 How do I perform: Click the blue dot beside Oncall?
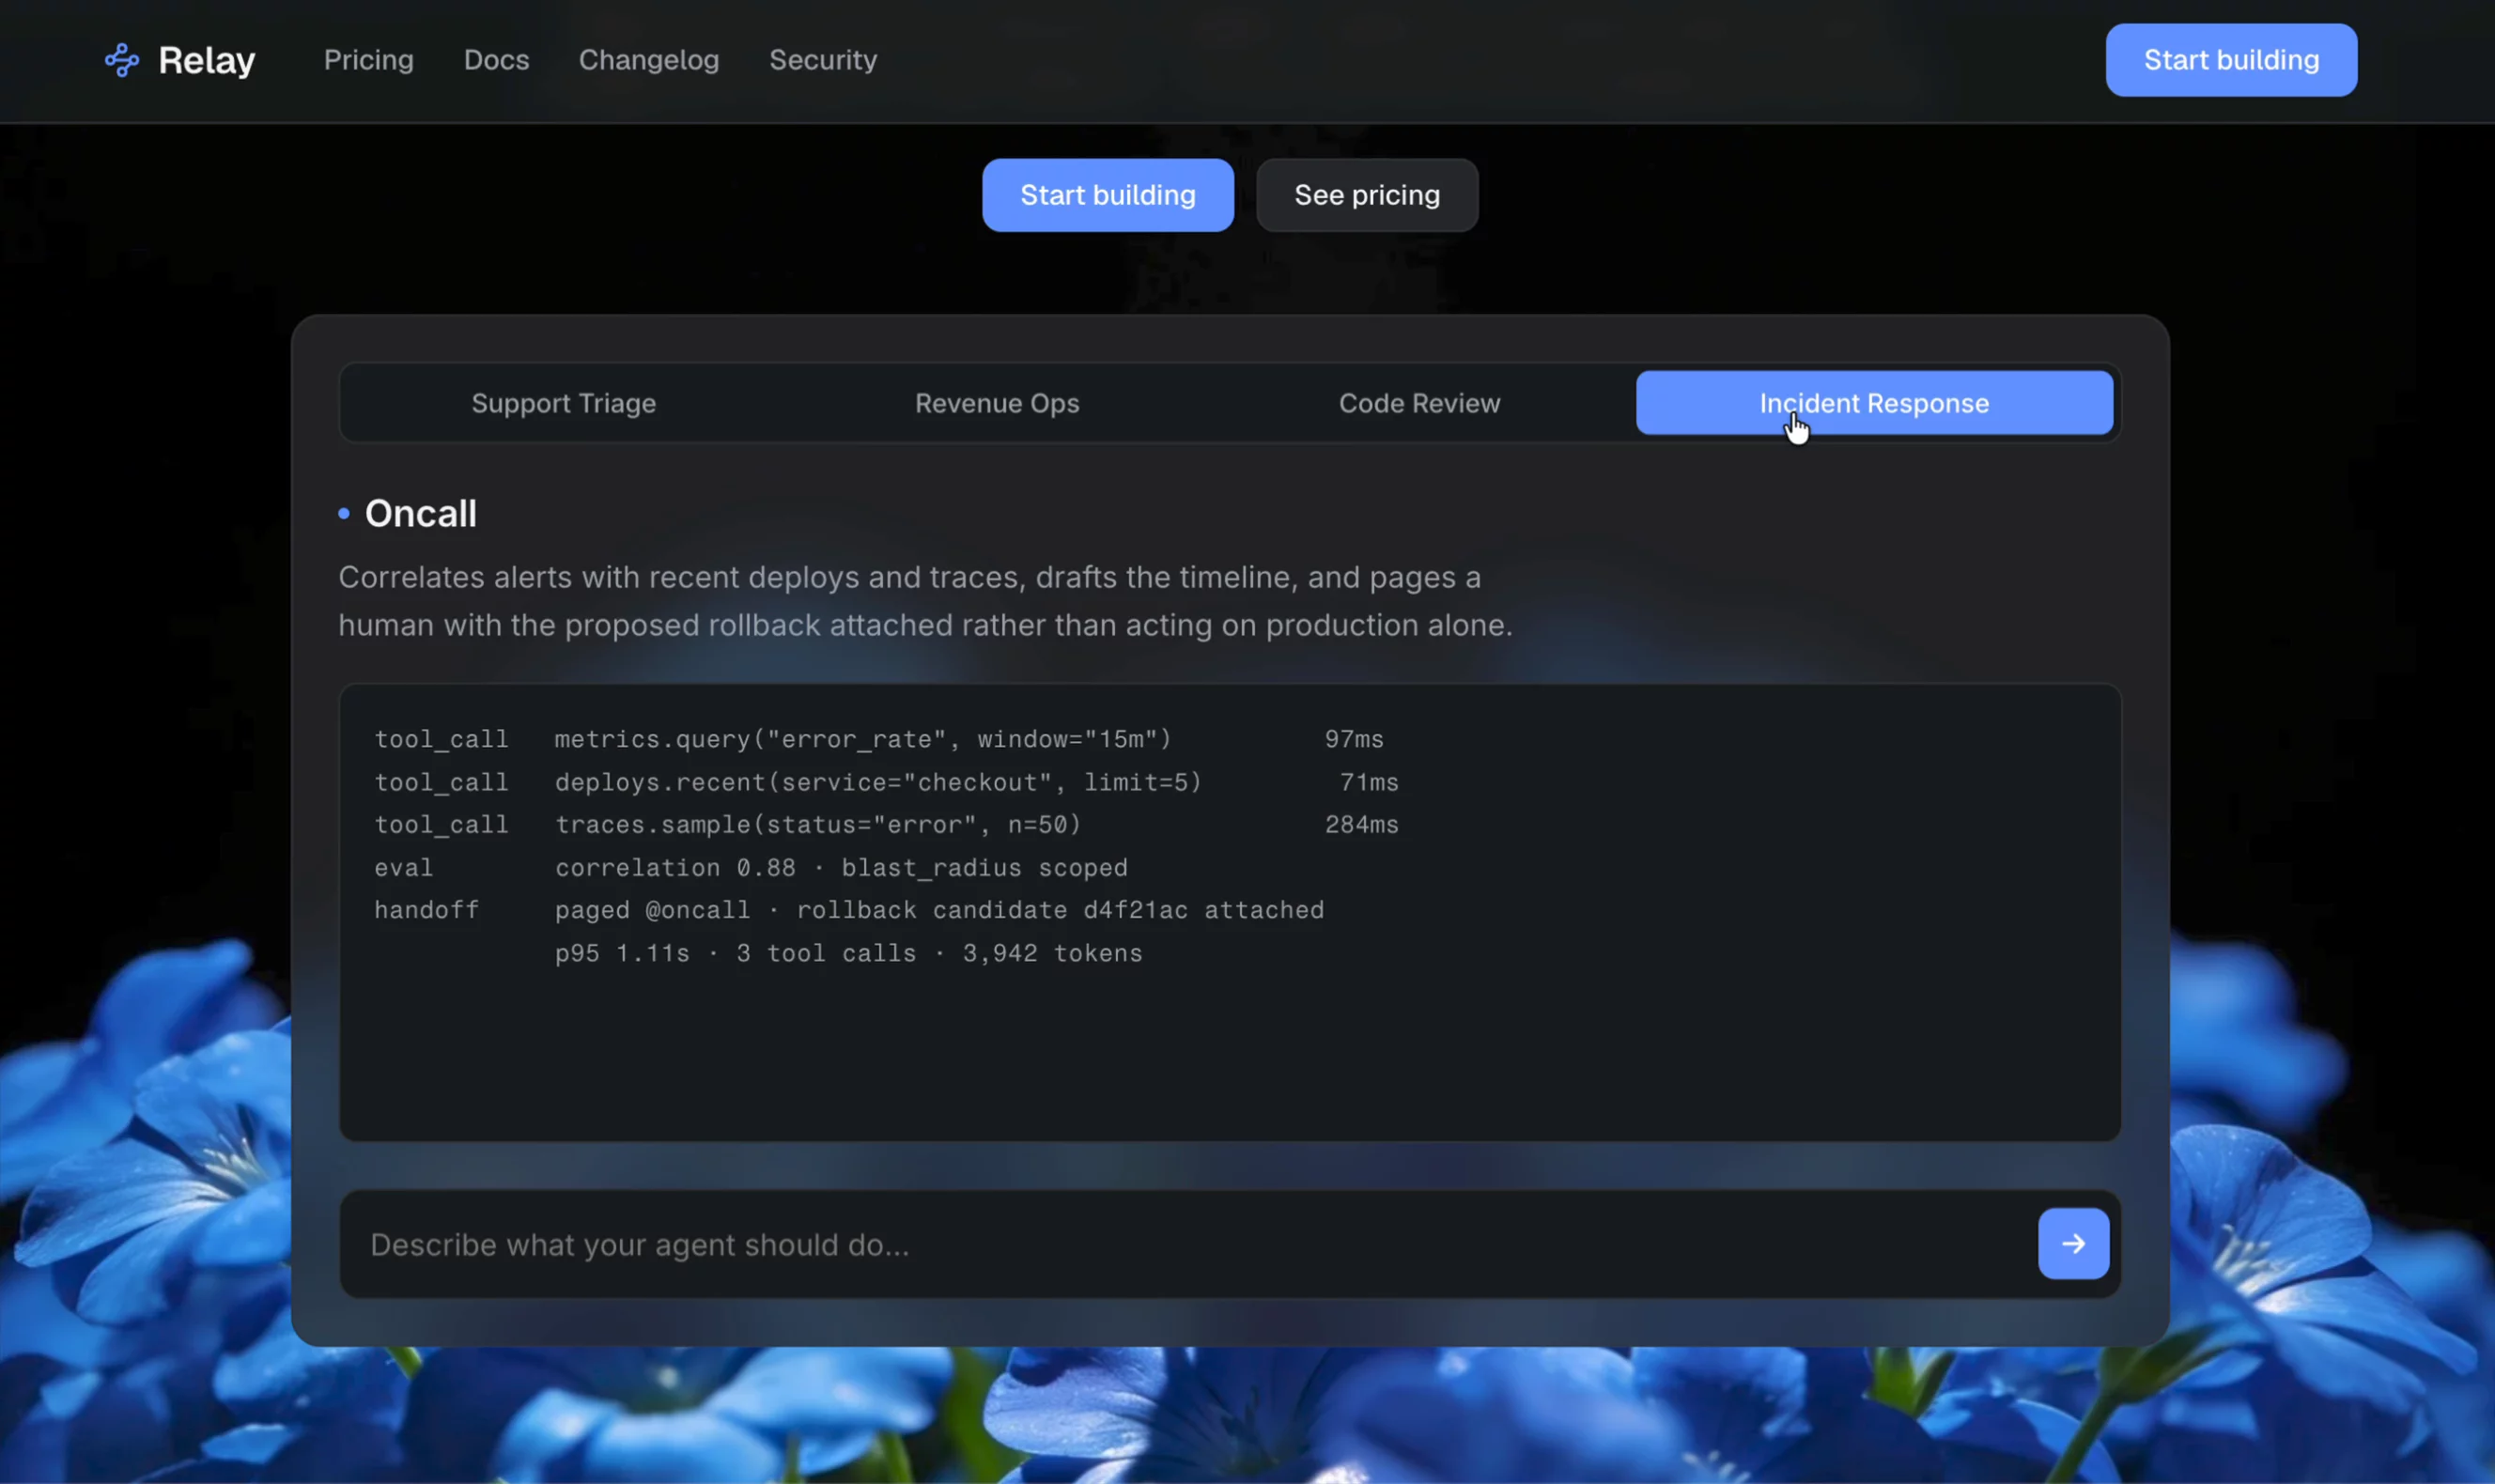[344, 513]
